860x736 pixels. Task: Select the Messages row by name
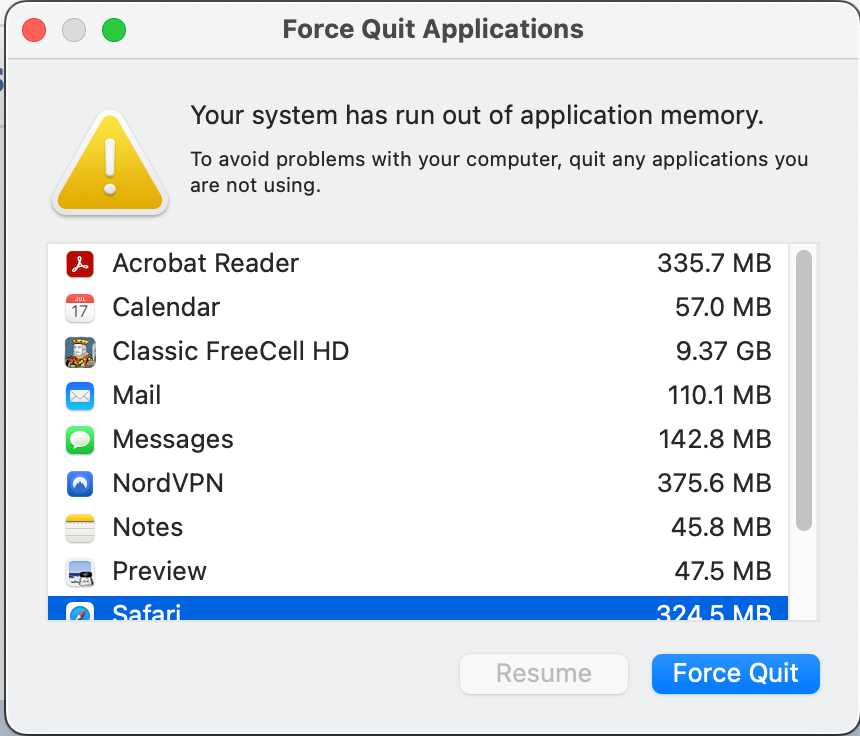[x=173, y=440]
